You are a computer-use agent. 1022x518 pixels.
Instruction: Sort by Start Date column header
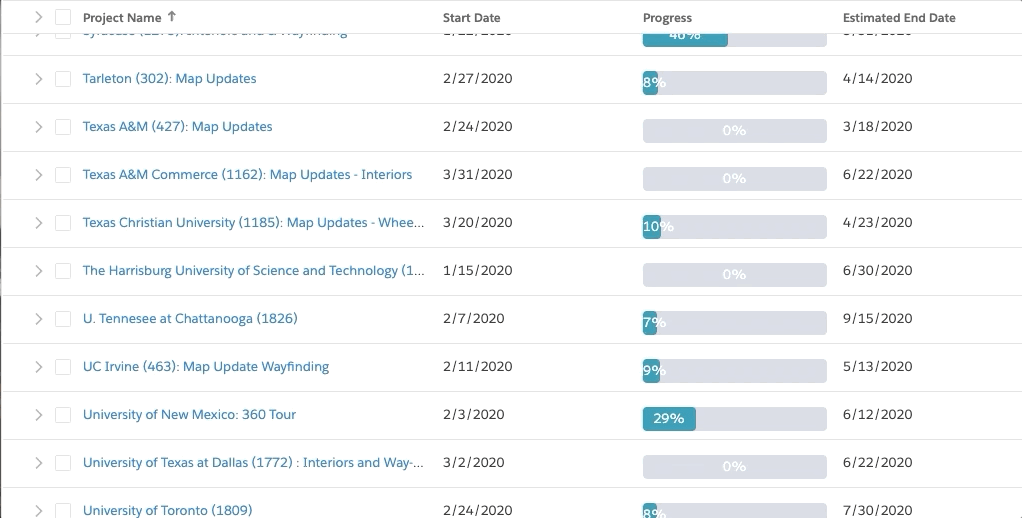pos(471,18)
